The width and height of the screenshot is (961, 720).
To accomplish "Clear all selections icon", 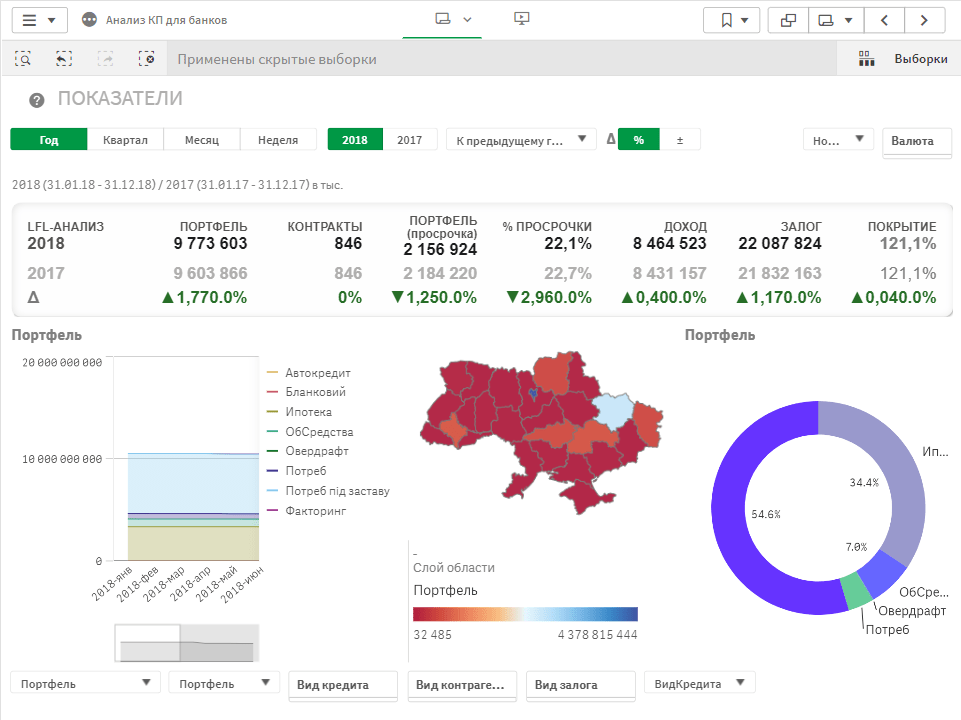I will [x=147, y=59].
